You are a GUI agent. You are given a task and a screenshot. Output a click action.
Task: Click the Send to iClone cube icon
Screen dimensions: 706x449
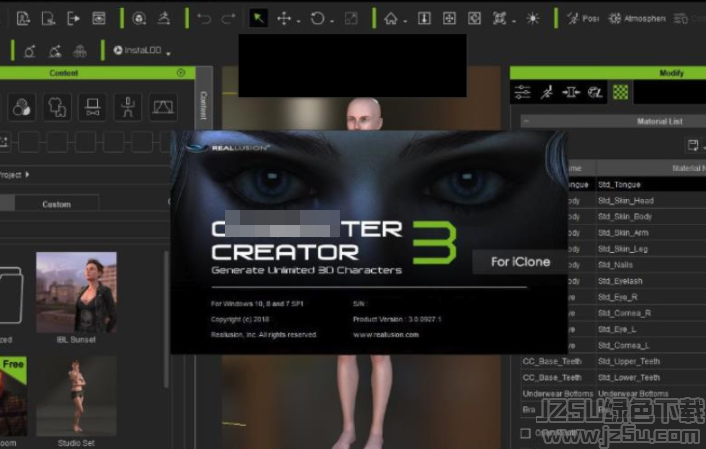[139, 18]
